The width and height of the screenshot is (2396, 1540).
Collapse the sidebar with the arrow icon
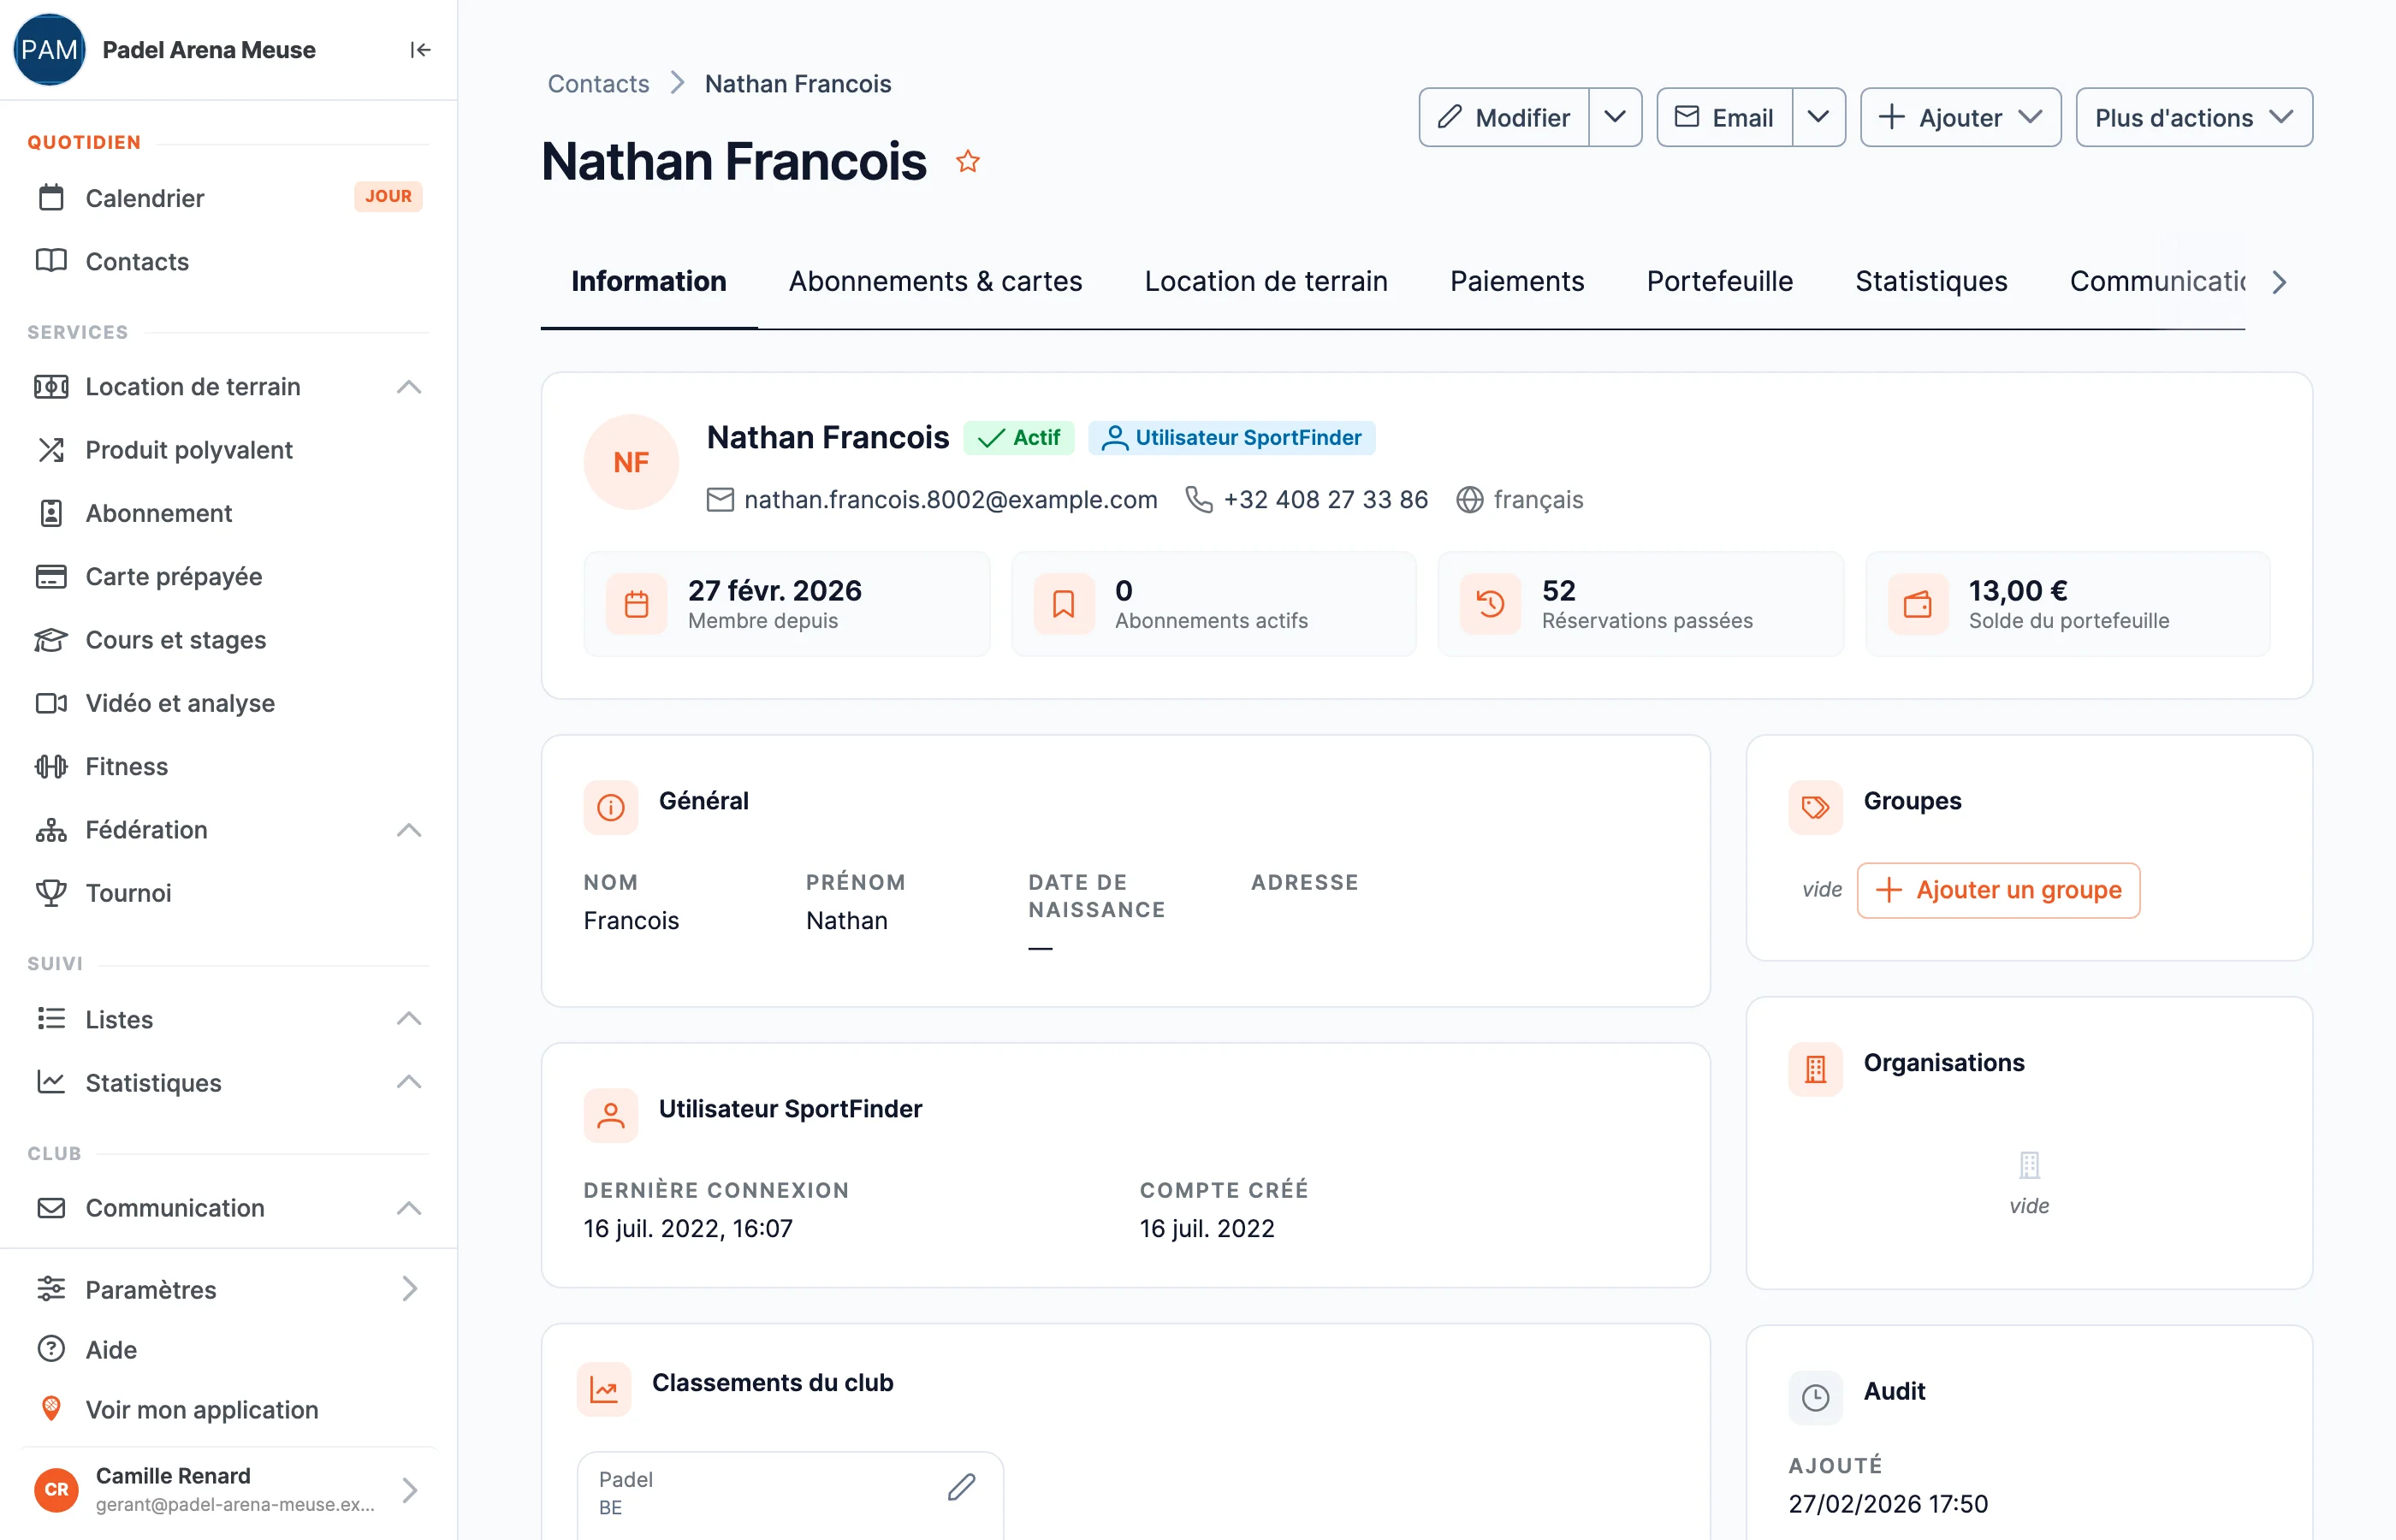point(420,50)
